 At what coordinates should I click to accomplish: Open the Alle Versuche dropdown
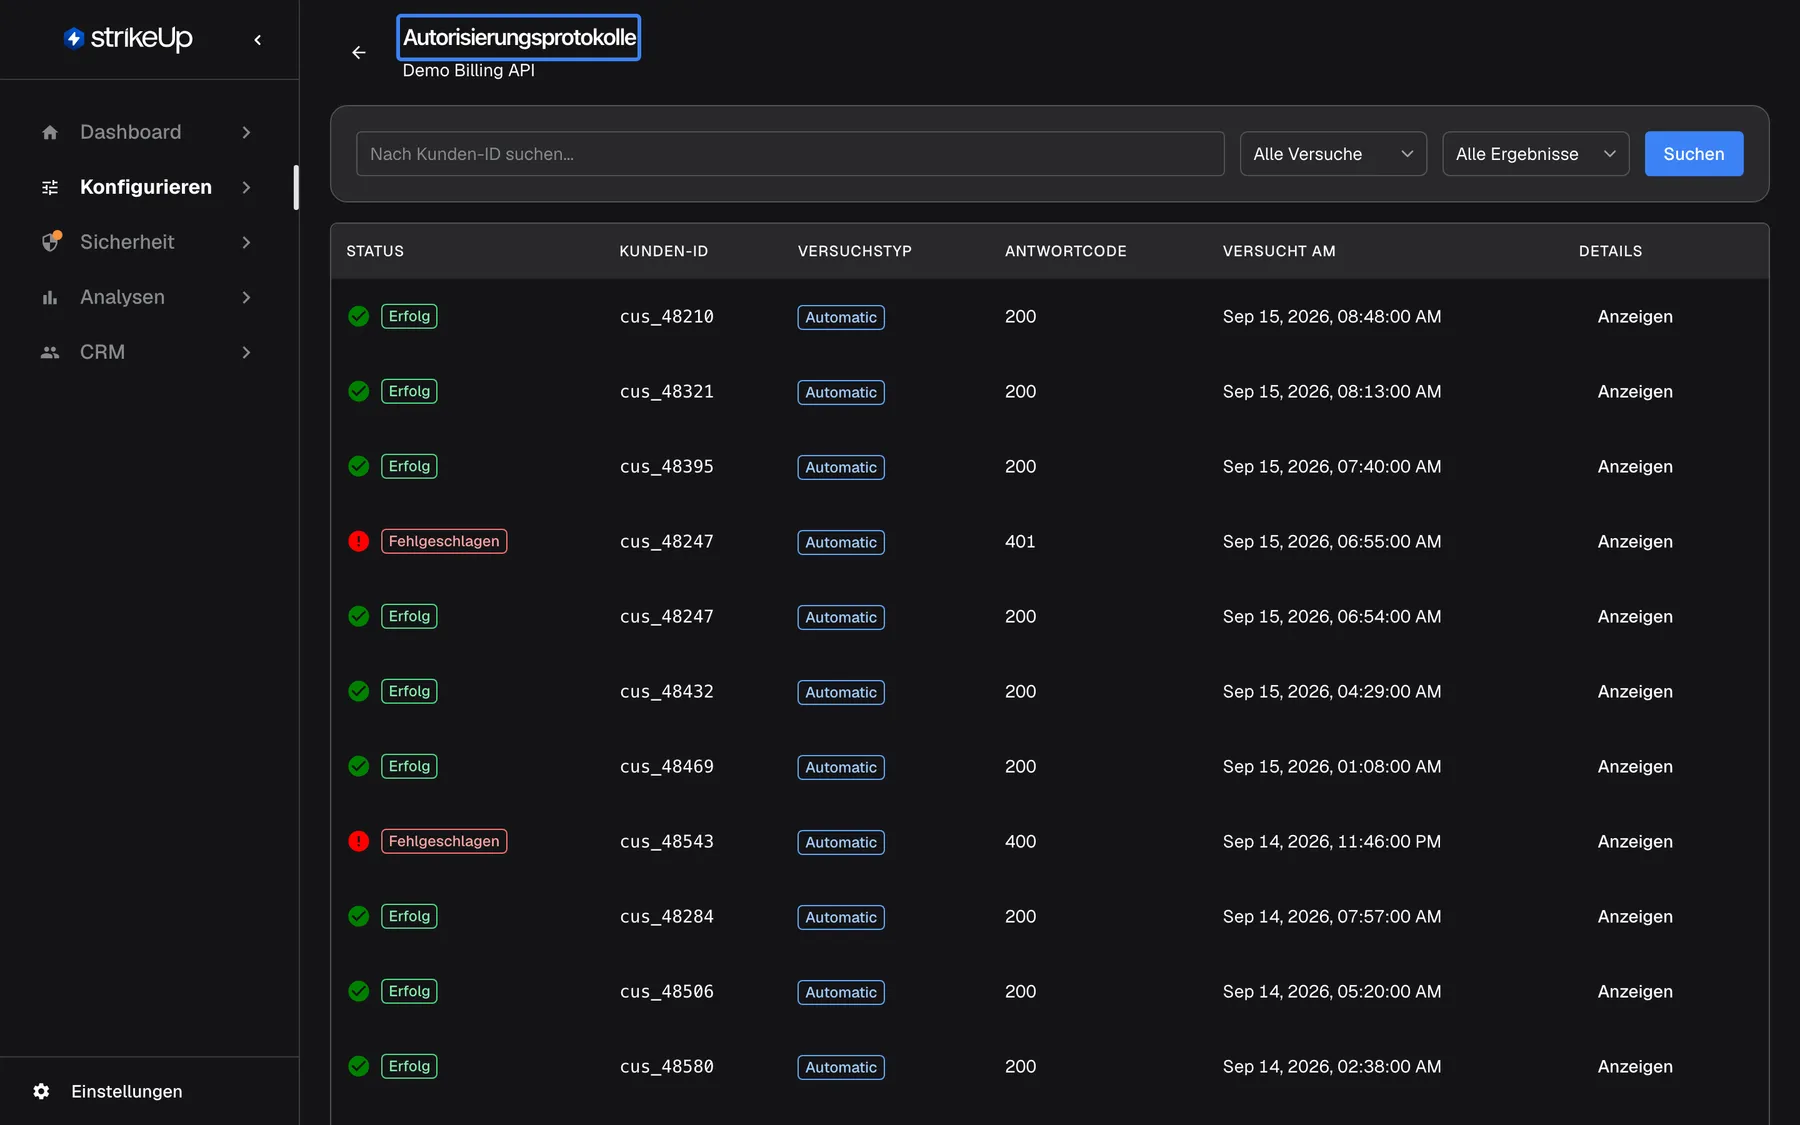(x=1333, y=154)
